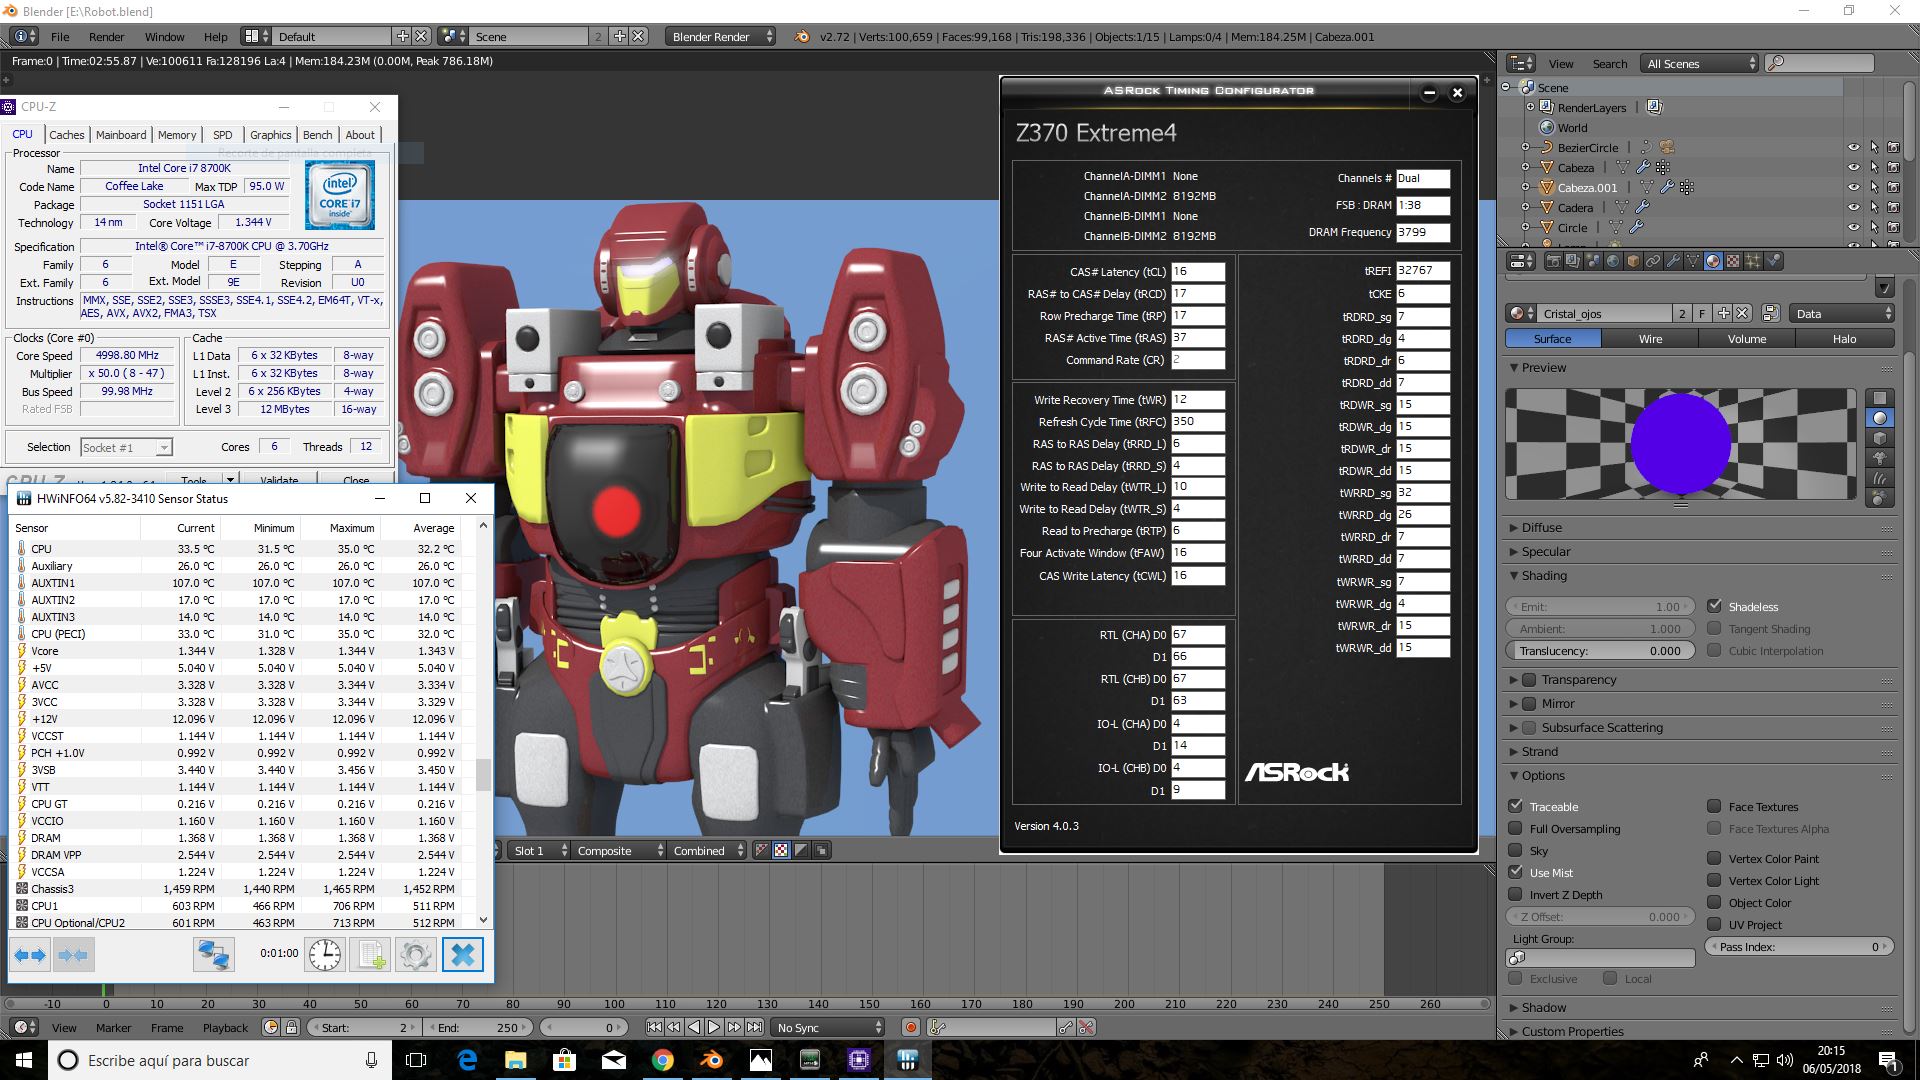This screenshot has width=1920, height=1080.
Task: Jump to the first frame in timeline
Action: [x=654, y=1028]
